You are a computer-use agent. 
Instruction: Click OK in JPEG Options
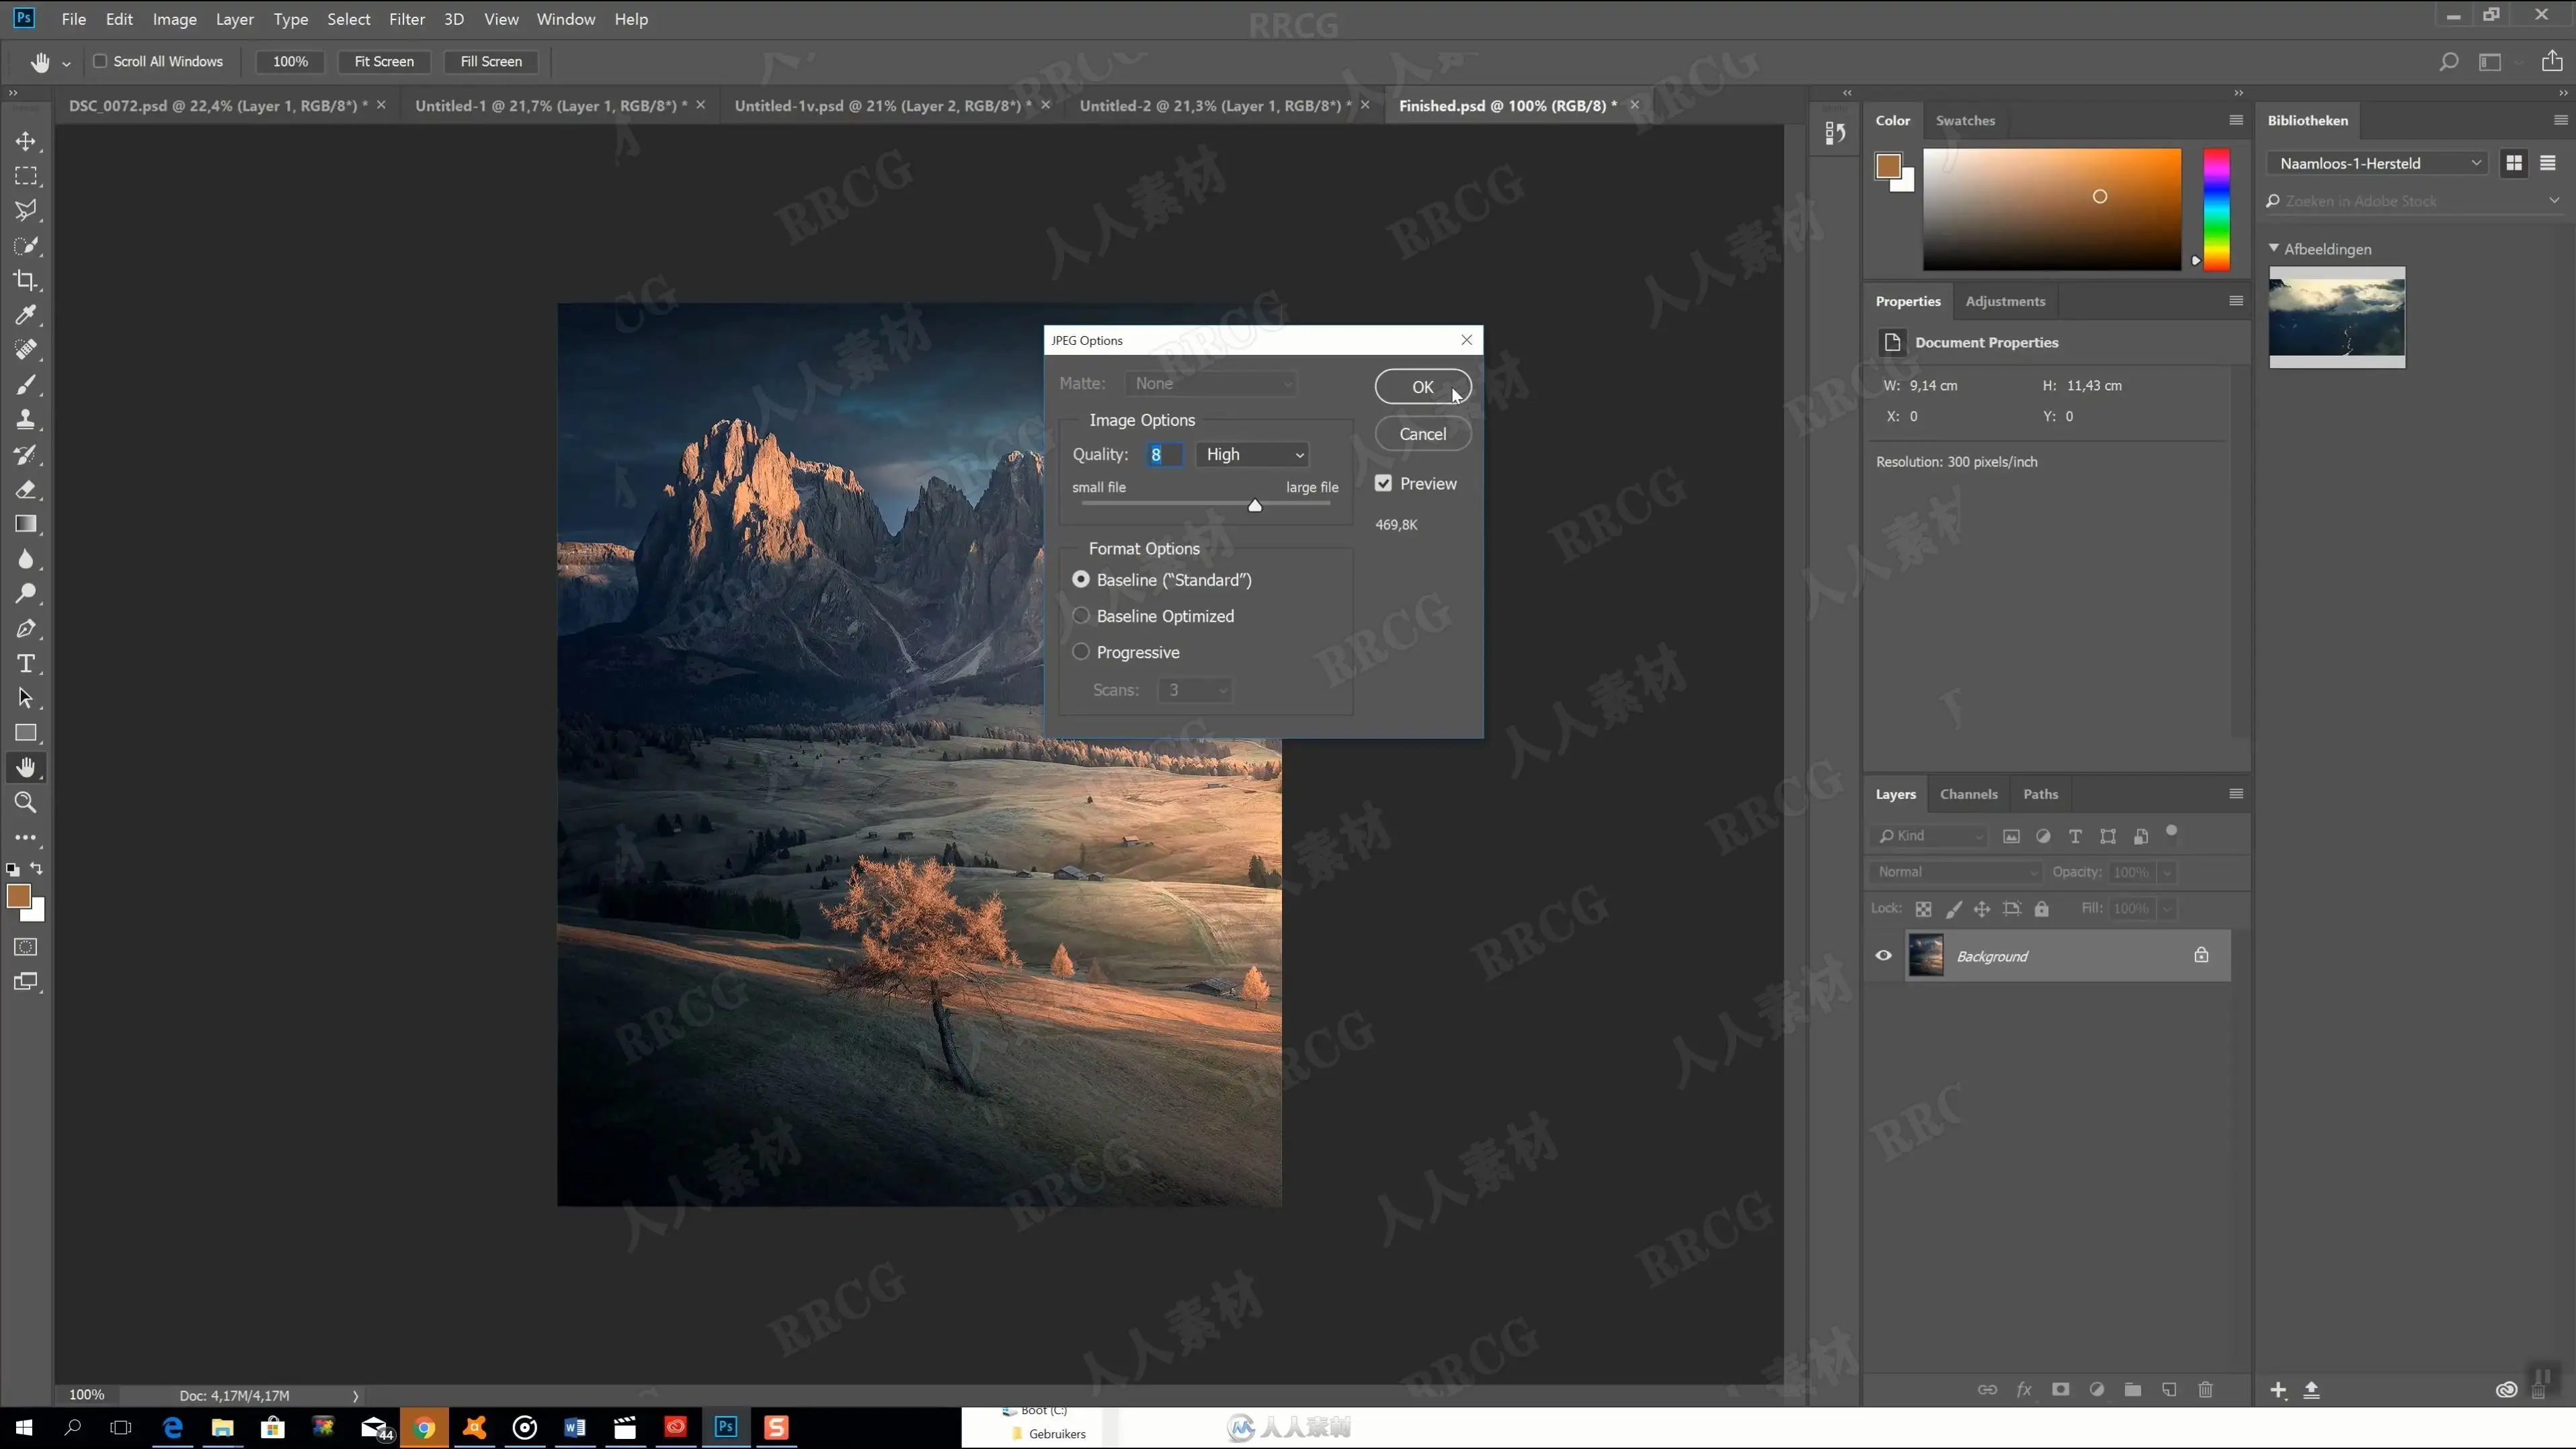[x=1422, y=387]
